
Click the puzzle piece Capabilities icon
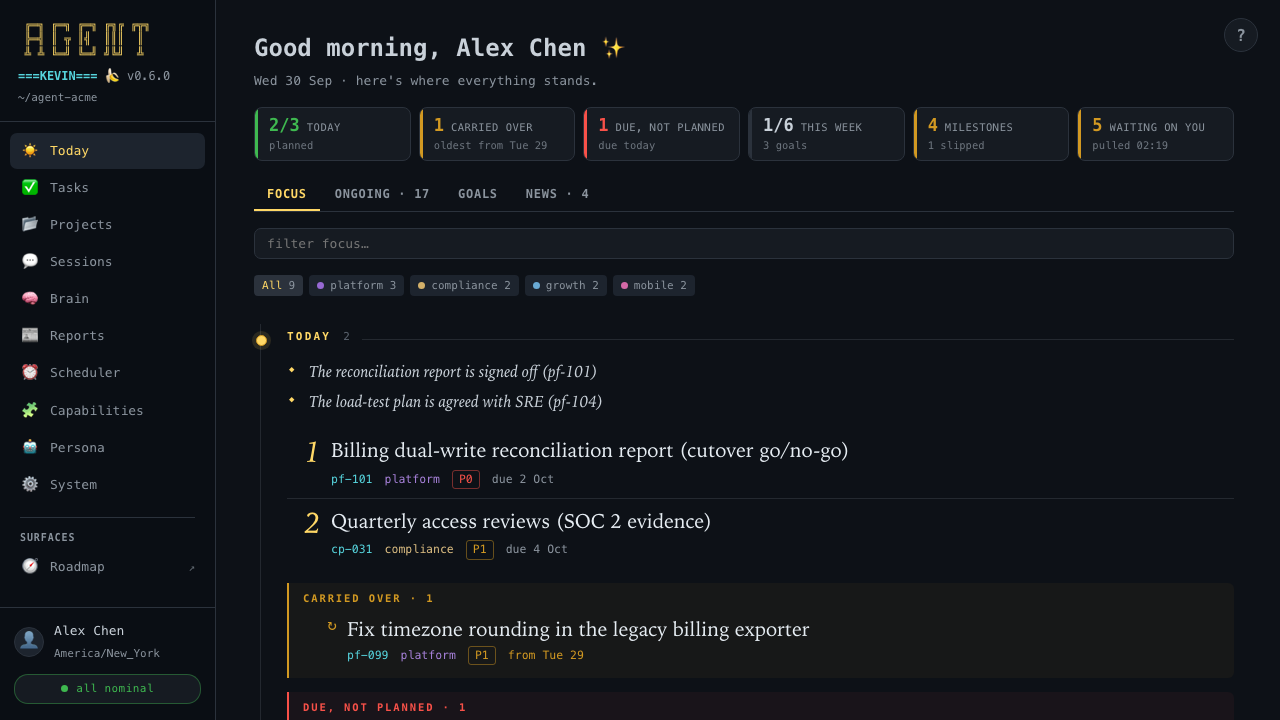point(30,410)
